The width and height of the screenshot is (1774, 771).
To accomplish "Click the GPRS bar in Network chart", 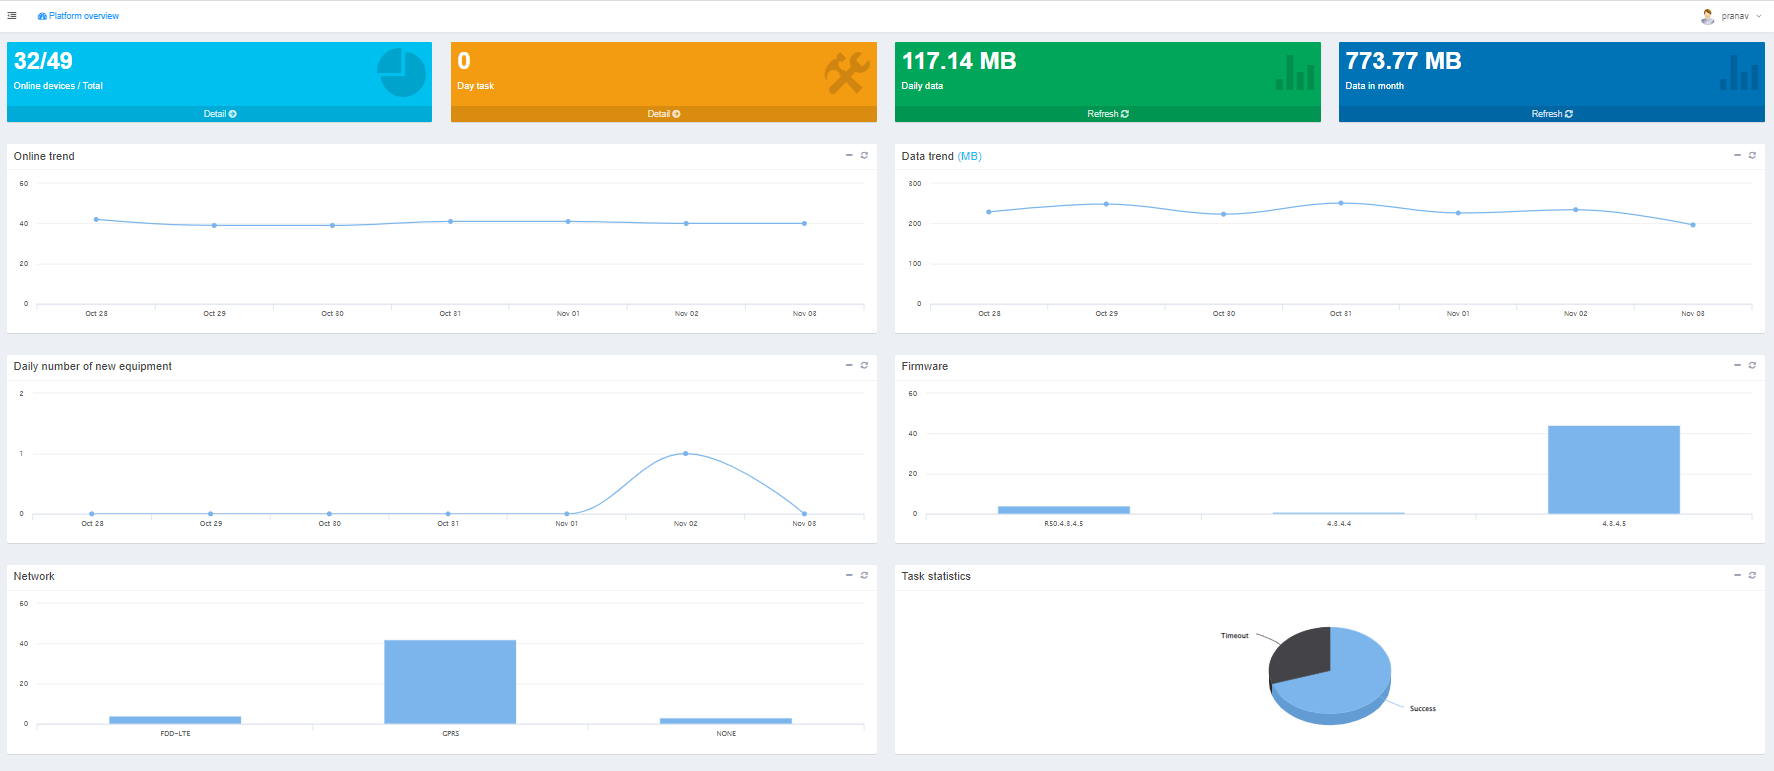I will click(450, 681).
